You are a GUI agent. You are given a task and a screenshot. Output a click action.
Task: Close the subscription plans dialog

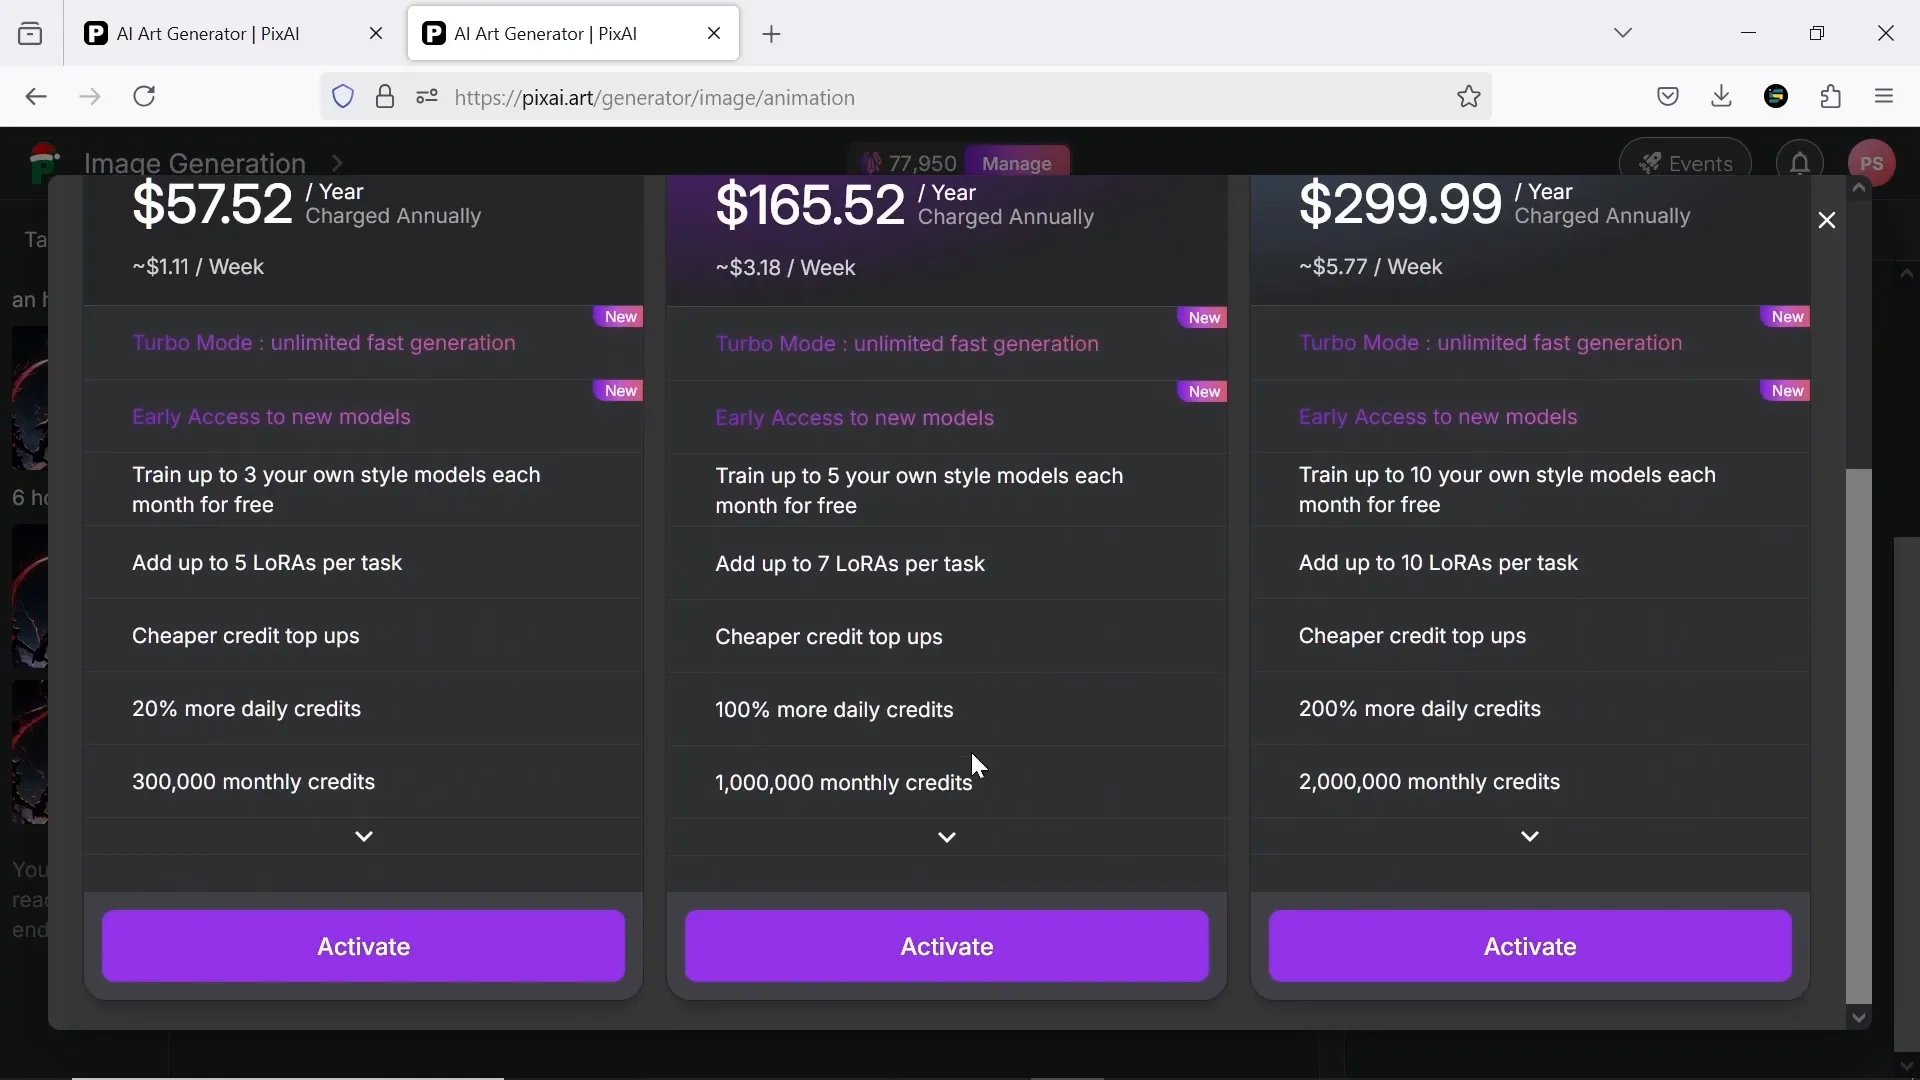[1827, 220]
